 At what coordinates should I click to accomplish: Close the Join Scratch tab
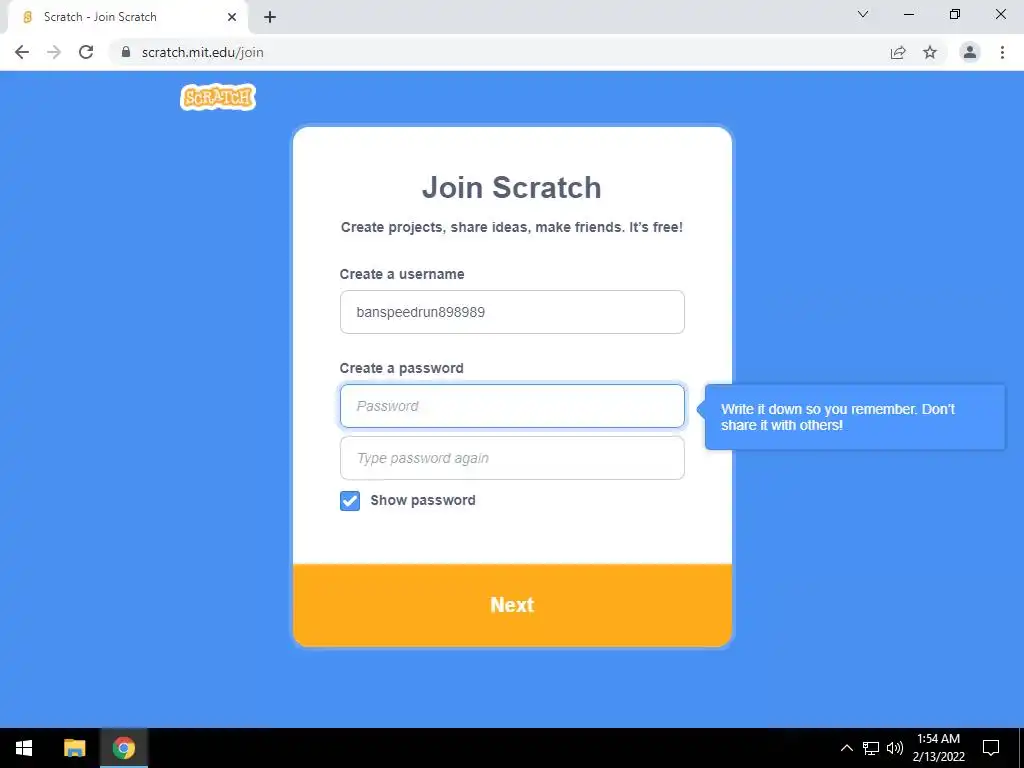pyautogui.click(x=232, y=17)
